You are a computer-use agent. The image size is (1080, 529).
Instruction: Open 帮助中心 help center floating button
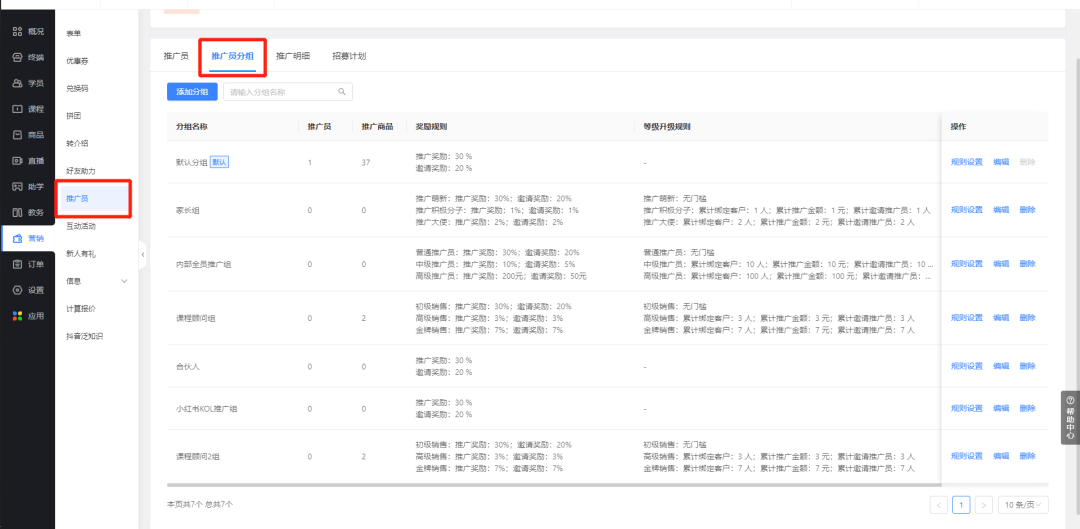pos(1070,417)
